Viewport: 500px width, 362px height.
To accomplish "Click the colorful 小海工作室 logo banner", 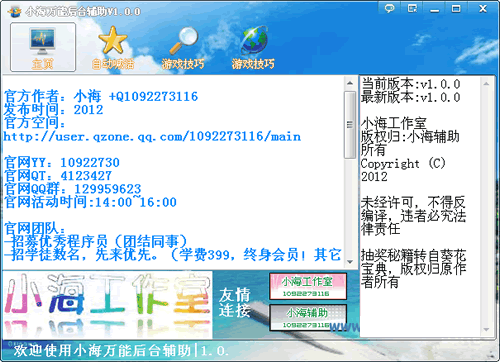I will pos(107,305).
